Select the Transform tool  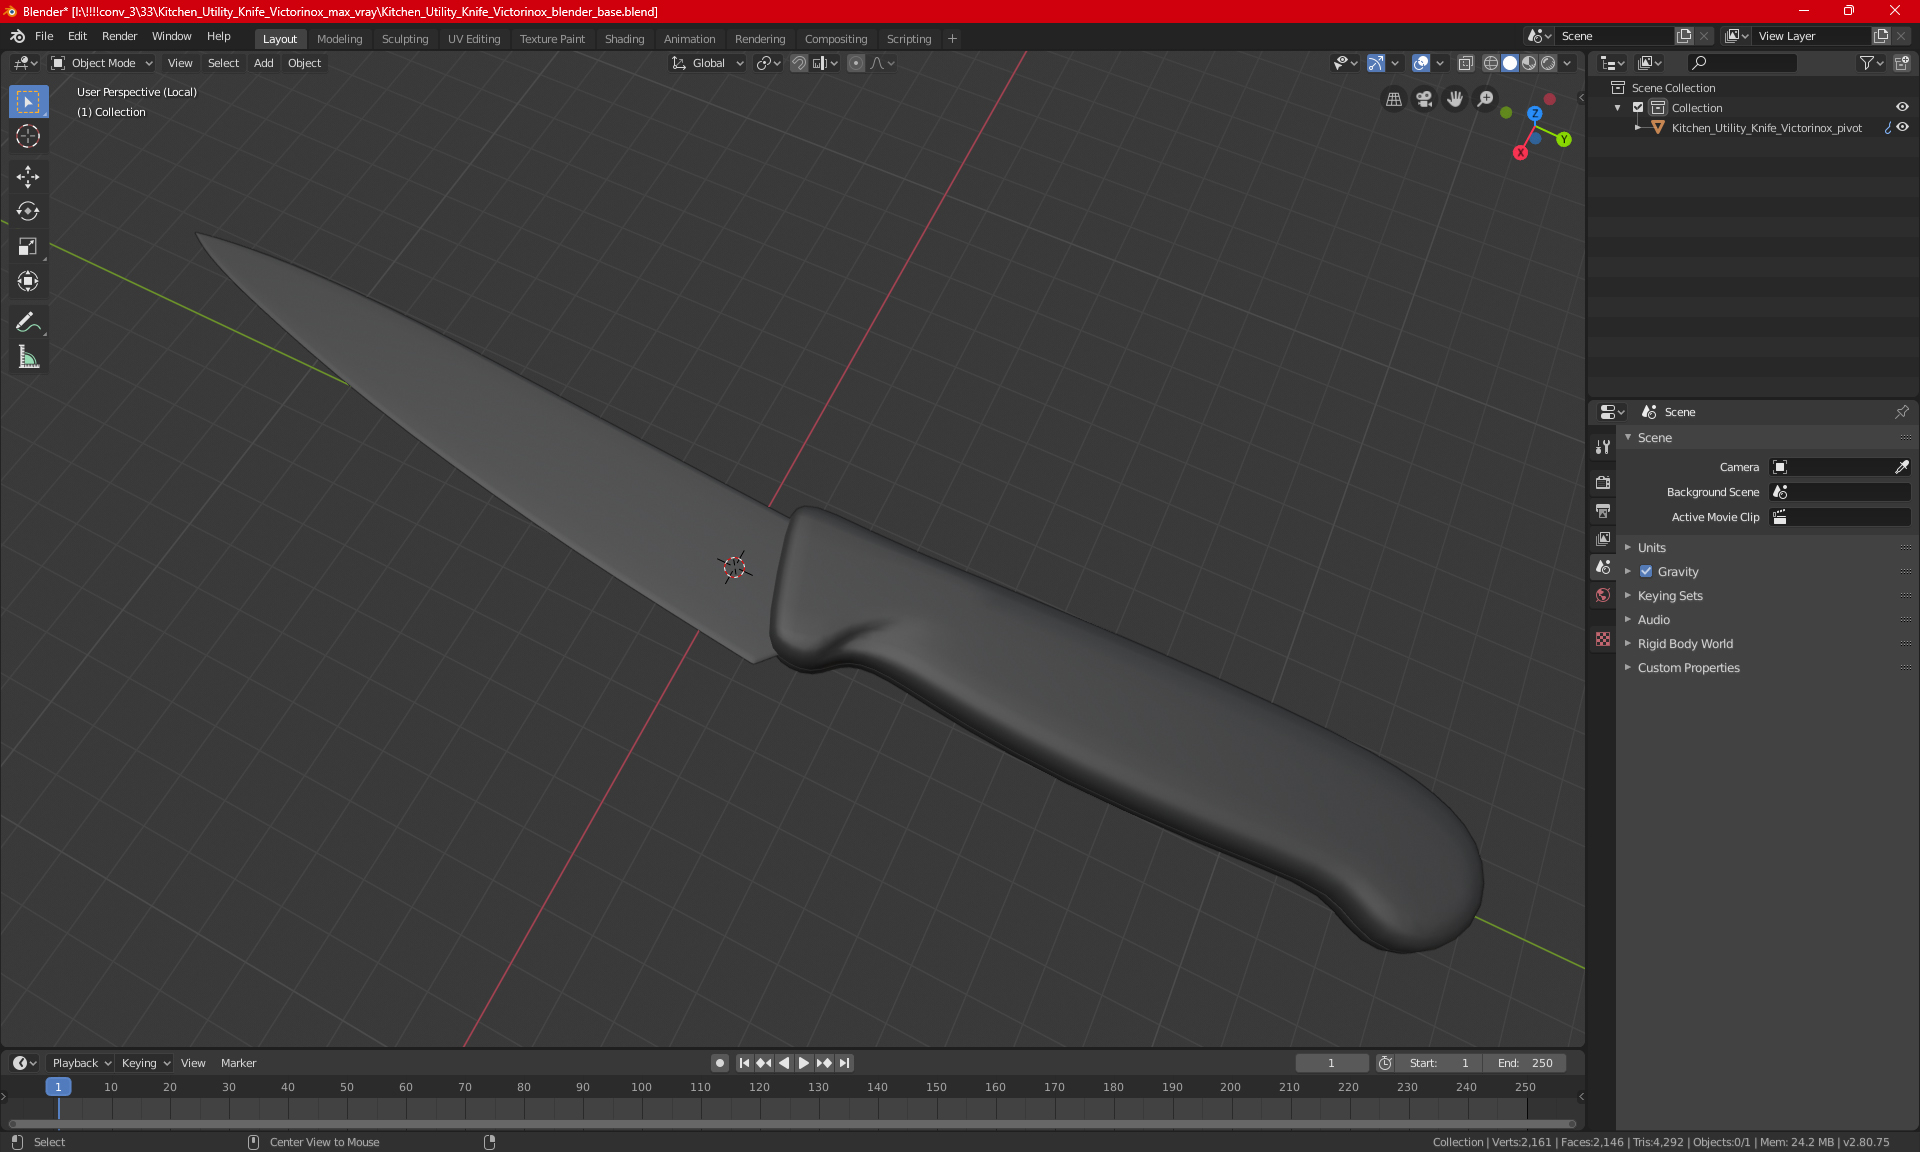pyautogui.click(x=28, y=281)
